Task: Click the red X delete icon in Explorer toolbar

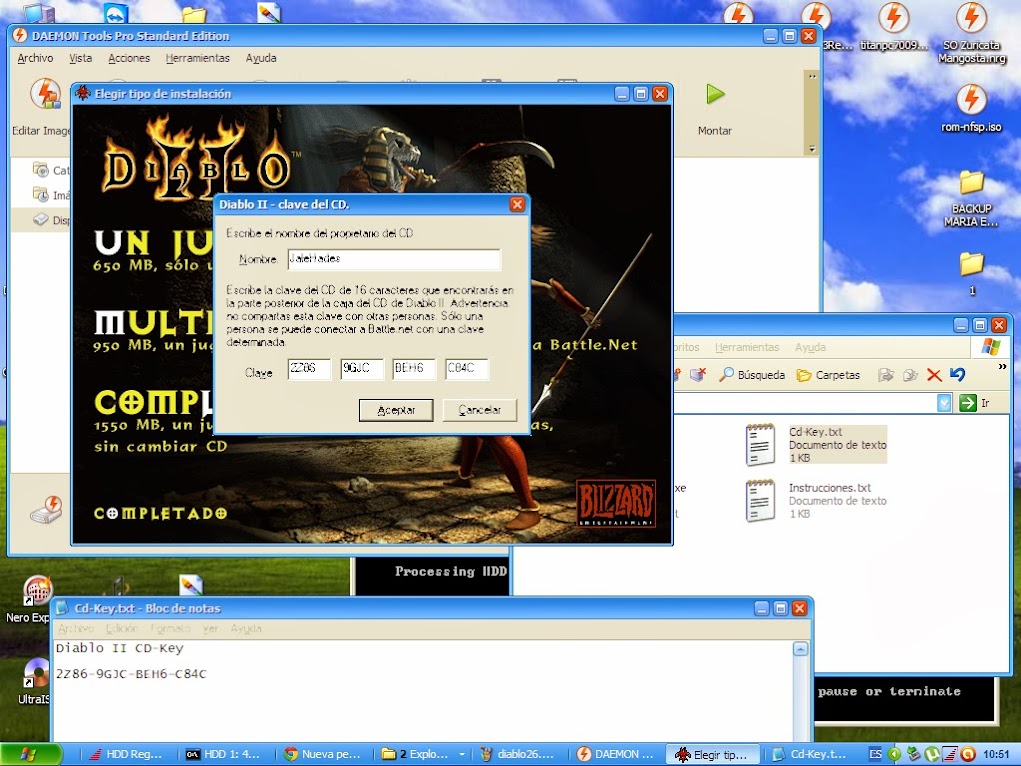Action: click(934, 375)
